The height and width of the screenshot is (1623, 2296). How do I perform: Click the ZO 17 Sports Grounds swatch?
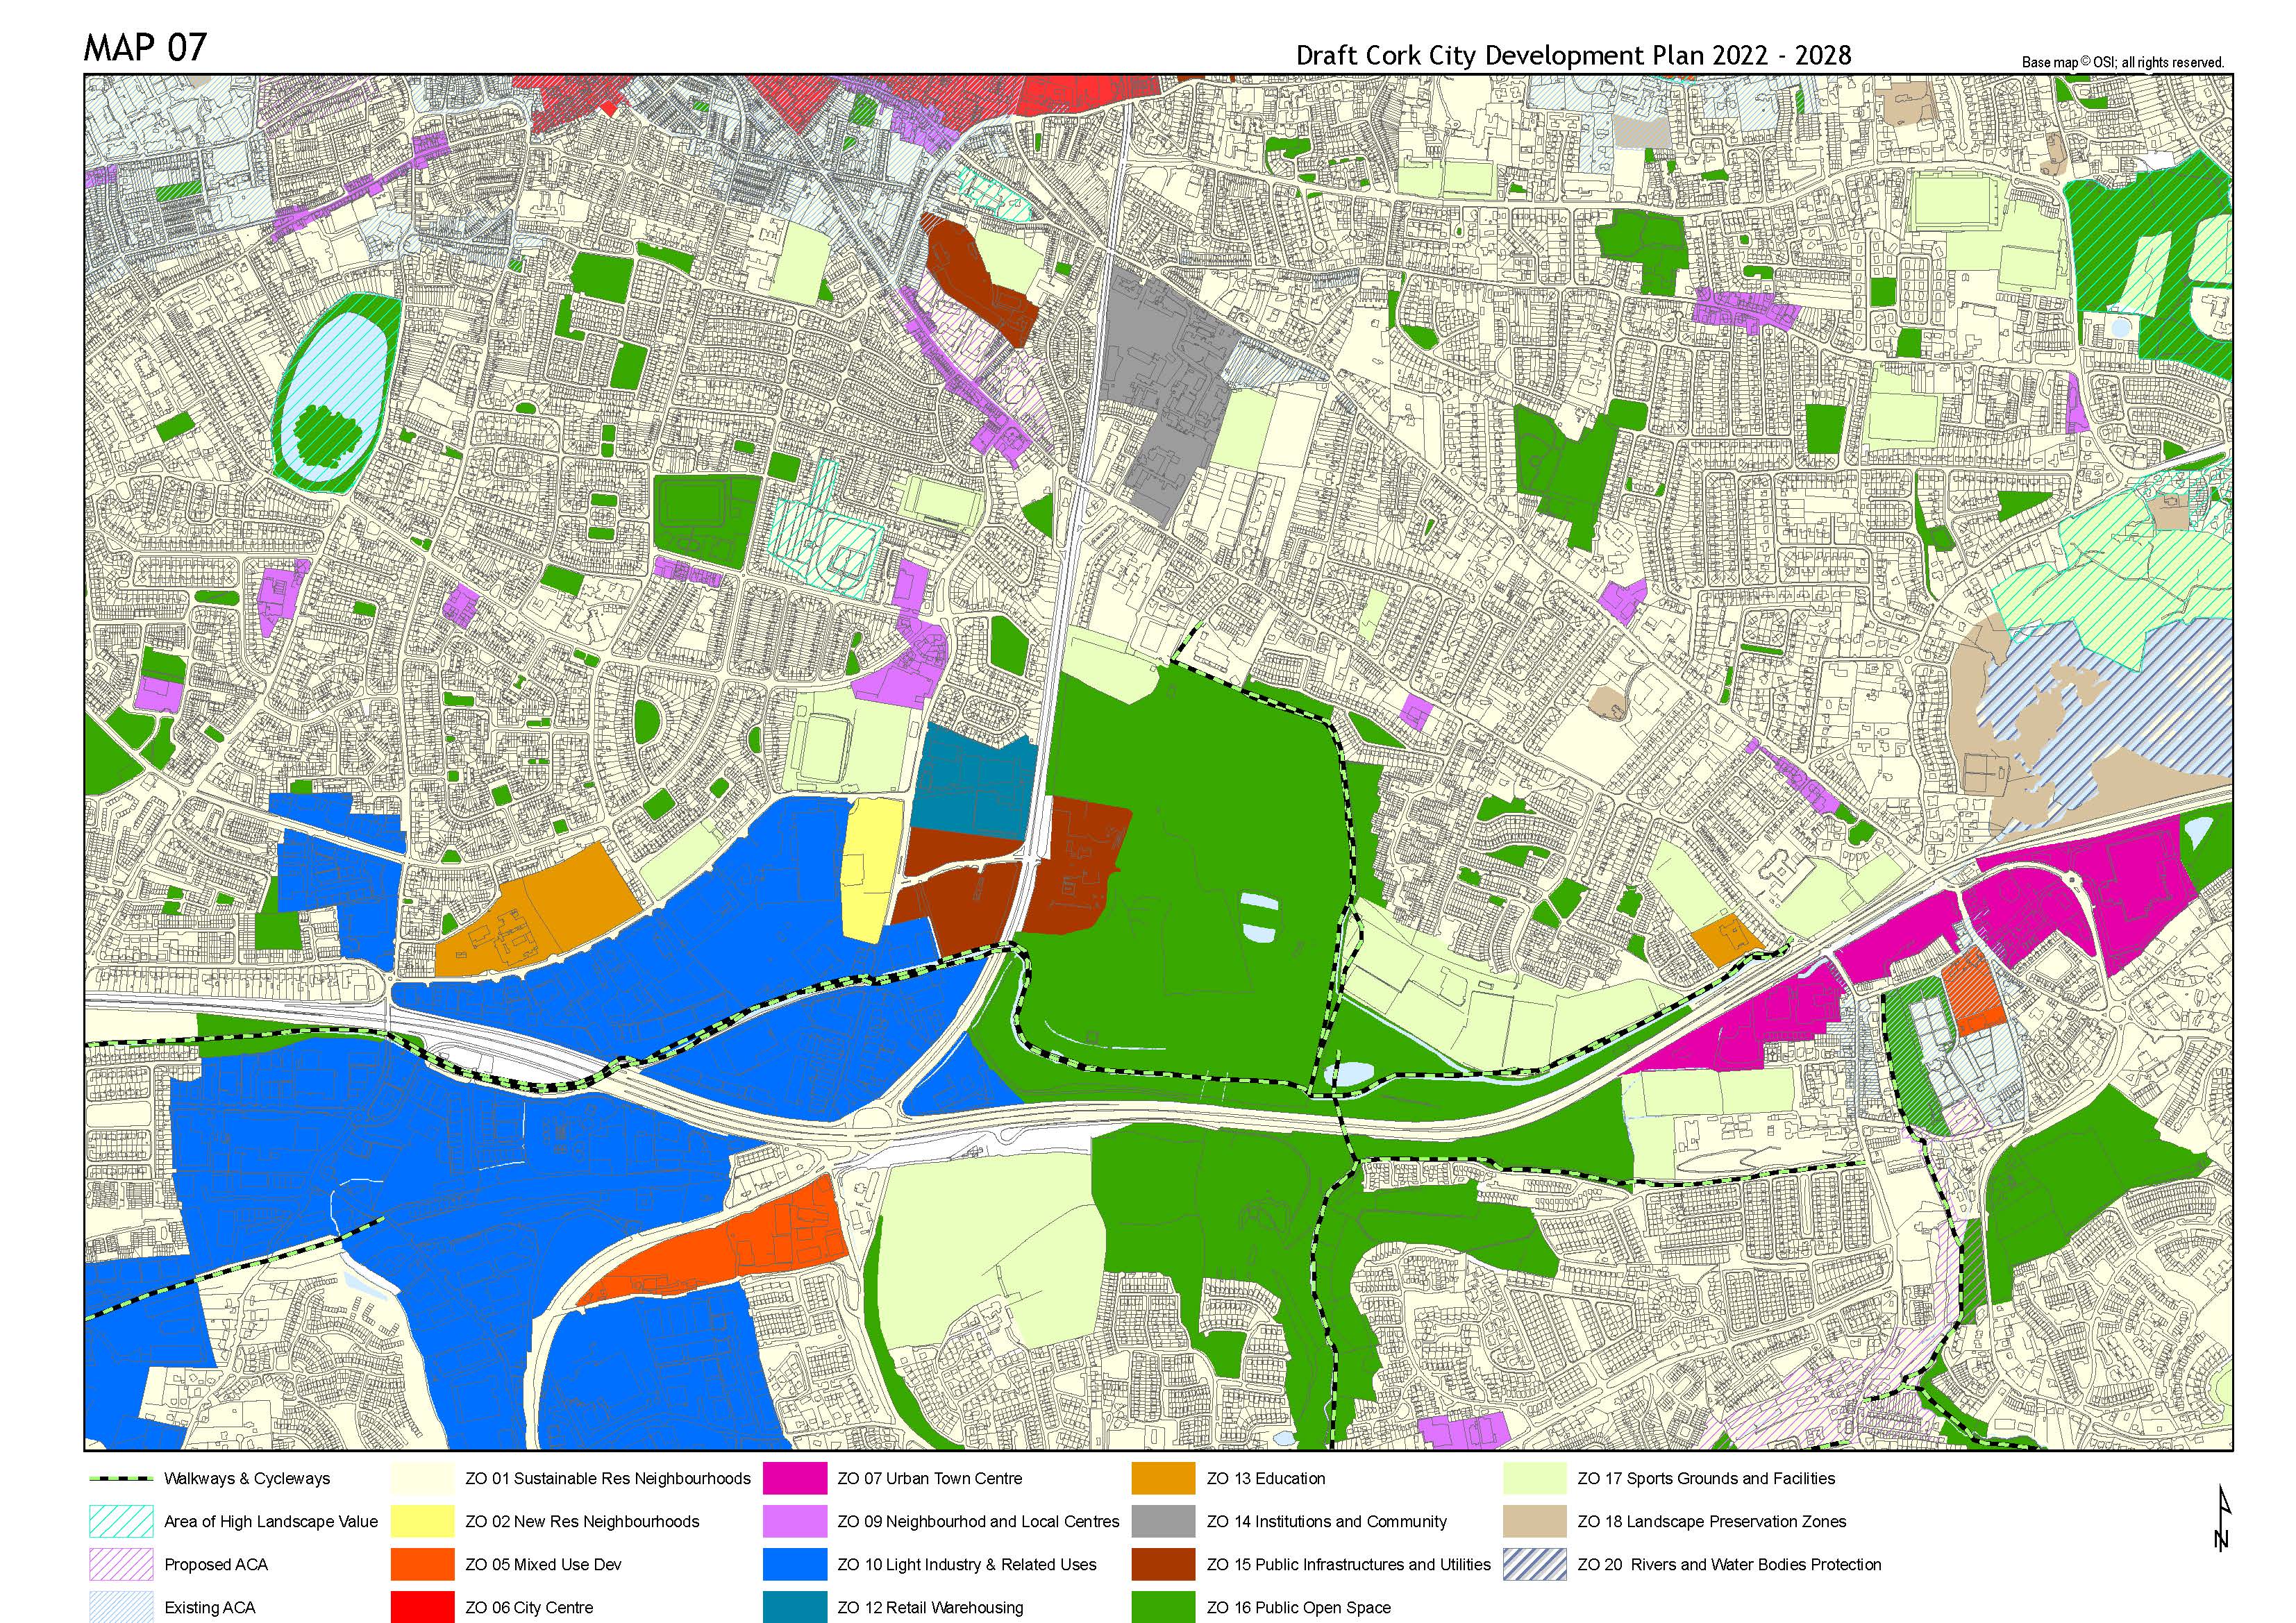[x=1534, y=1478]
